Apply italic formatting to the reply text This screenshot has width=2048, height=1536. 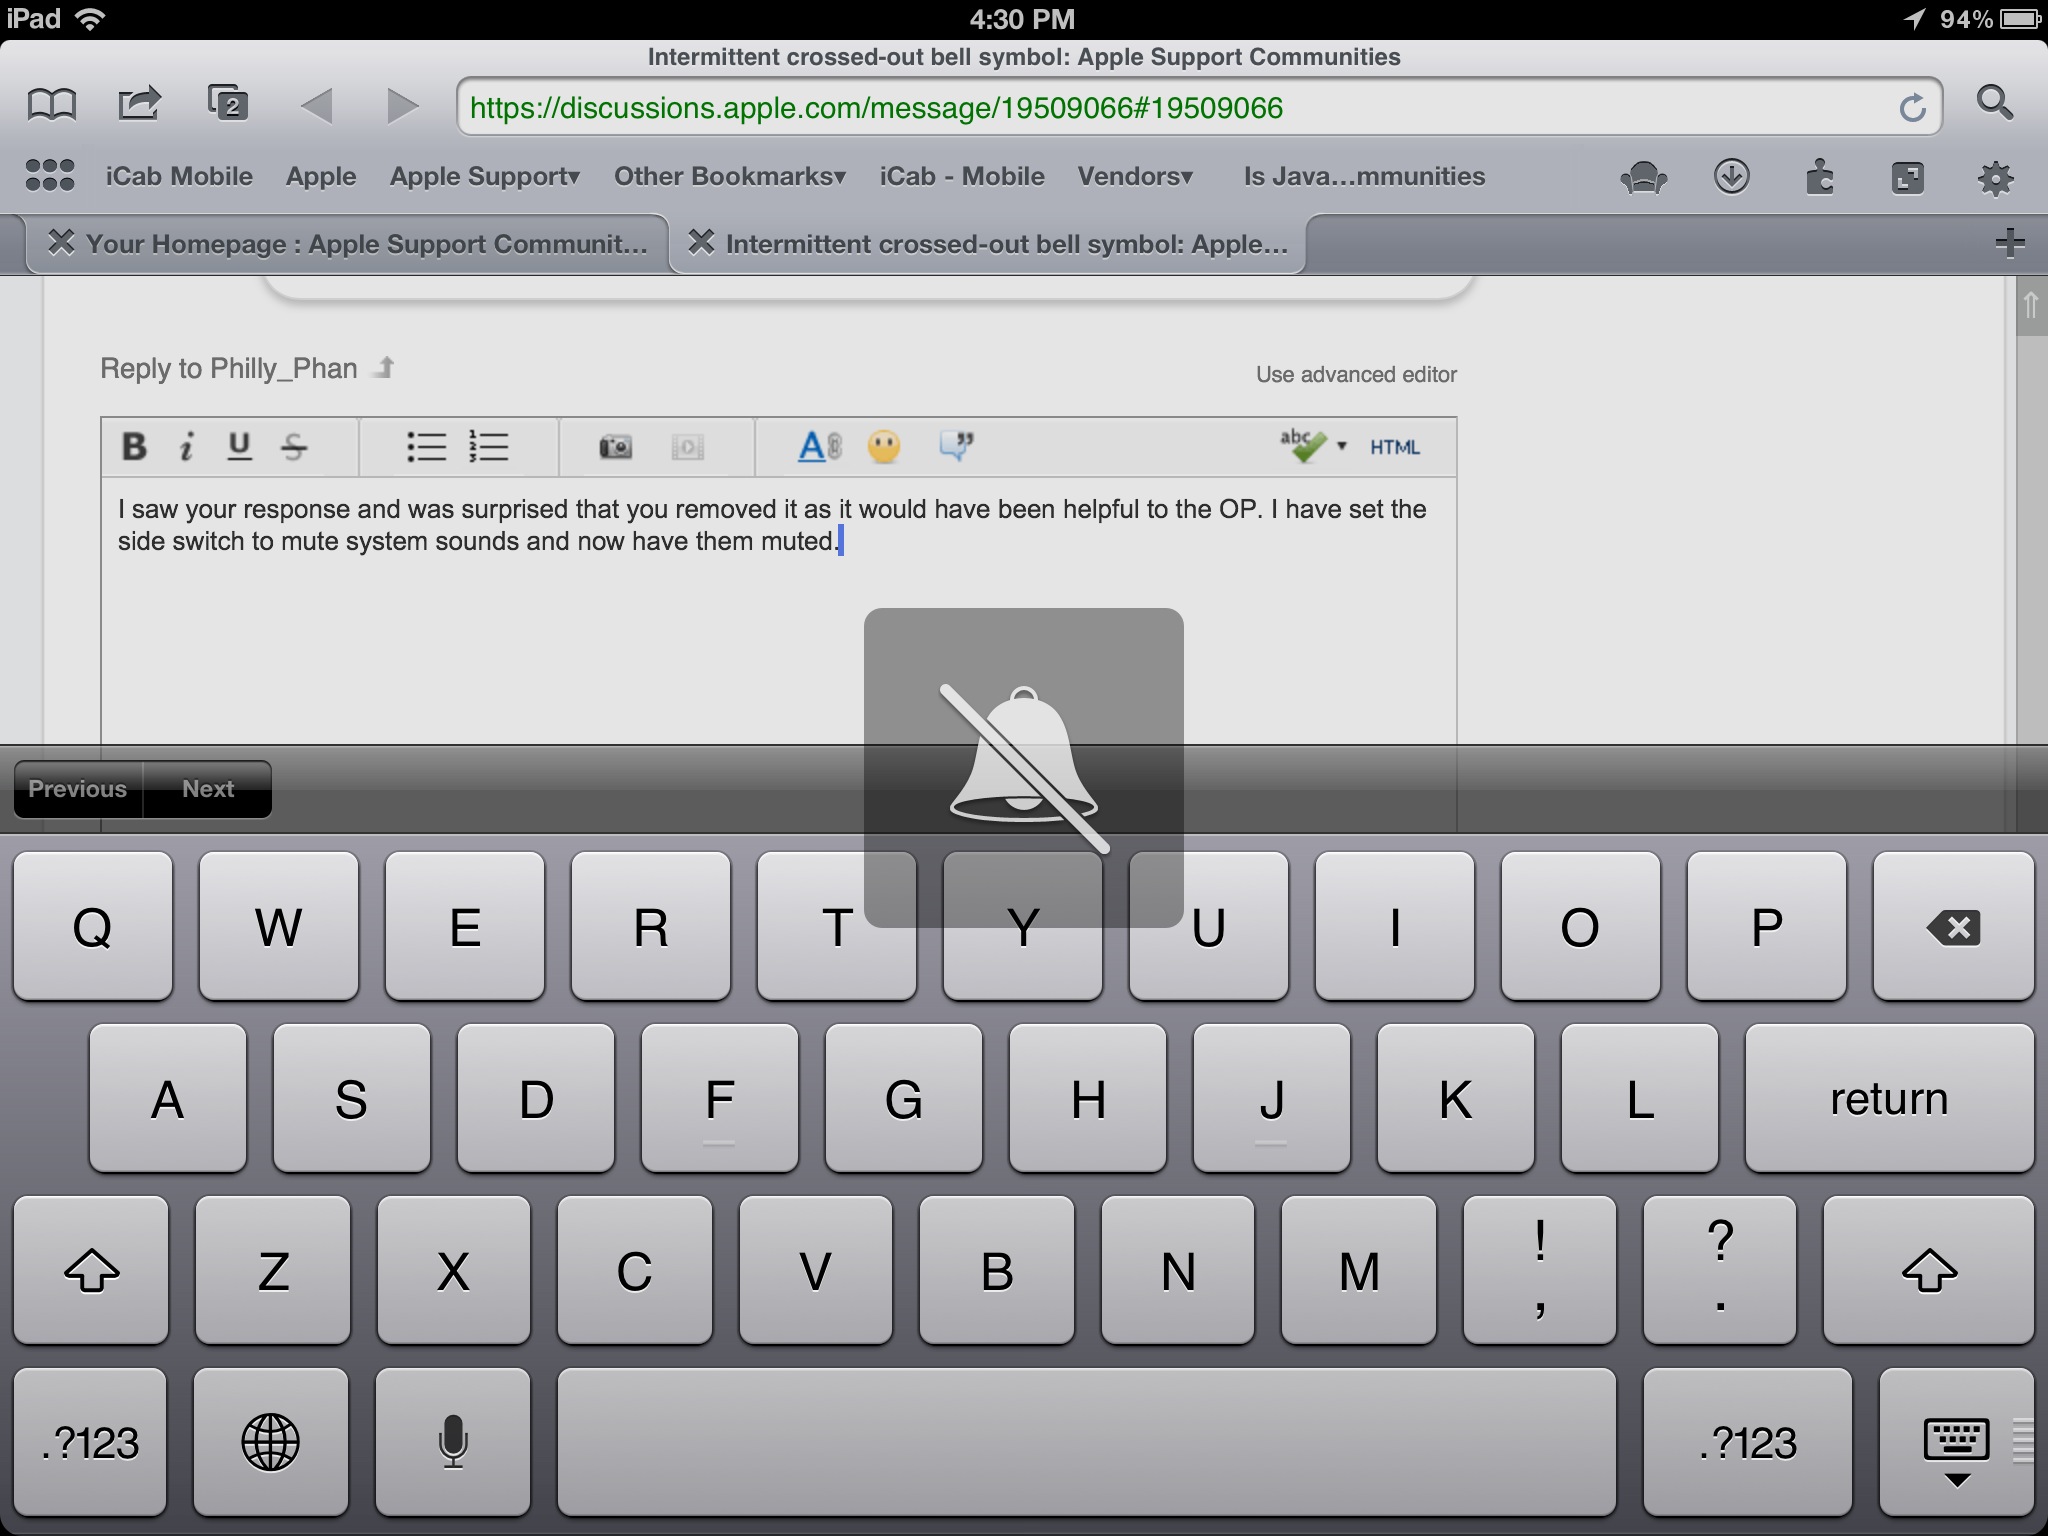[x=186, y=447]
